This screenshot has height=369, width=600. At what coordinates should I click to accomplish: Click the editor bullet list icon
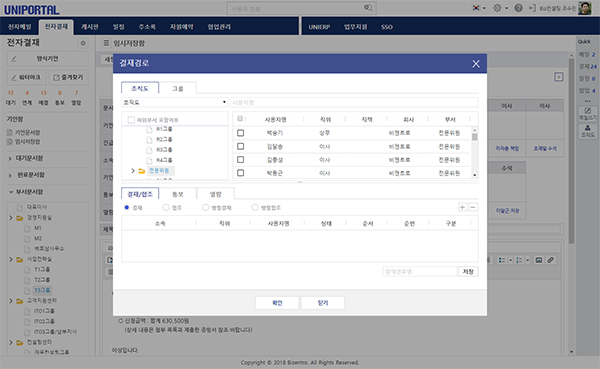pyautogui.click(x=501, y=260)
